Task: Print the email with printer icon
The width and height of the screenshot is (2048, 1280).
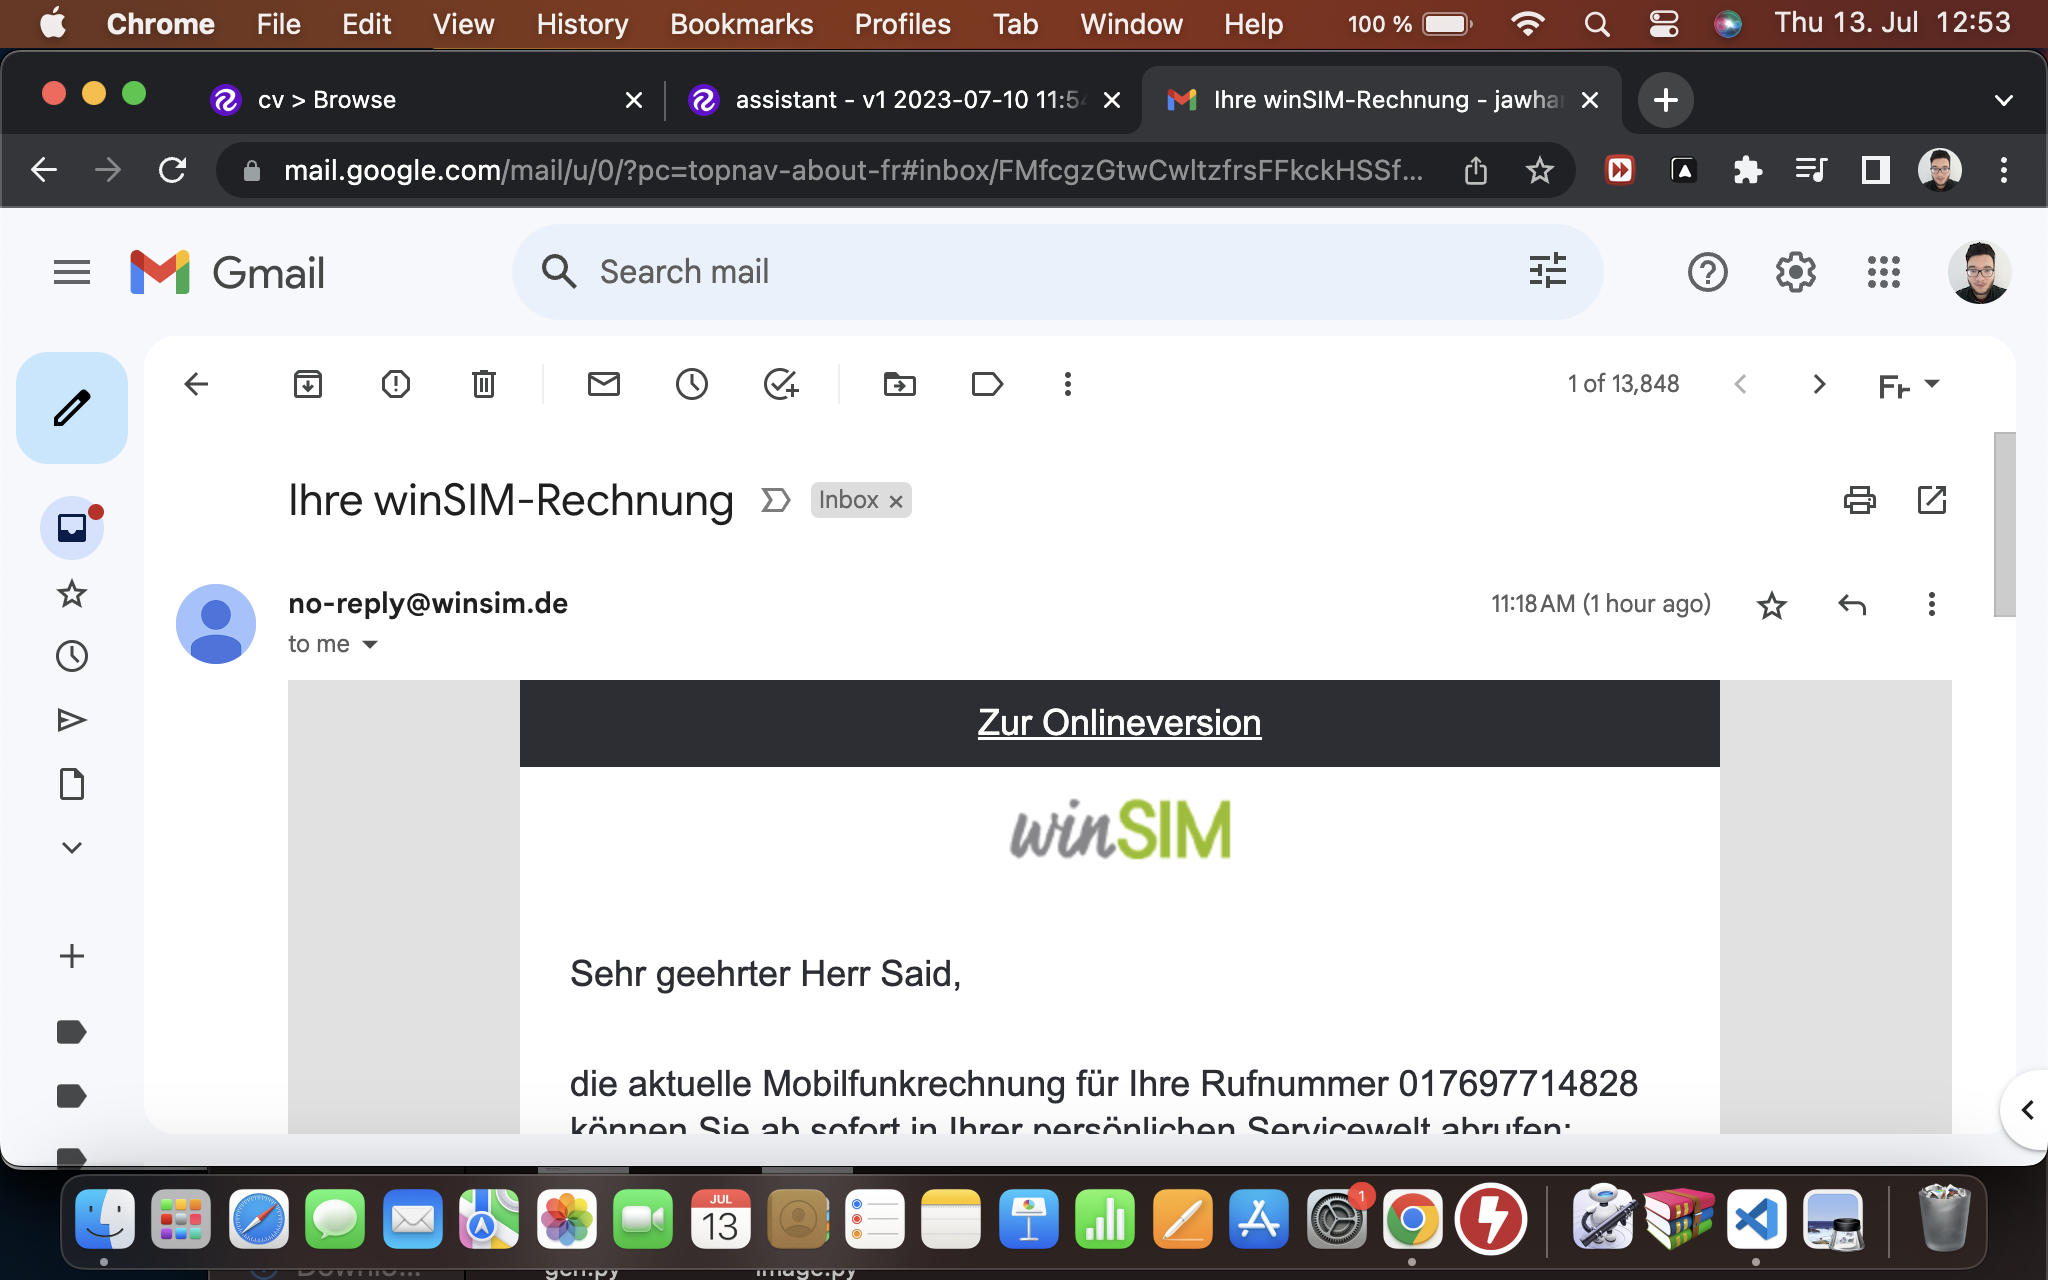Action: (x=1859, y=500)
